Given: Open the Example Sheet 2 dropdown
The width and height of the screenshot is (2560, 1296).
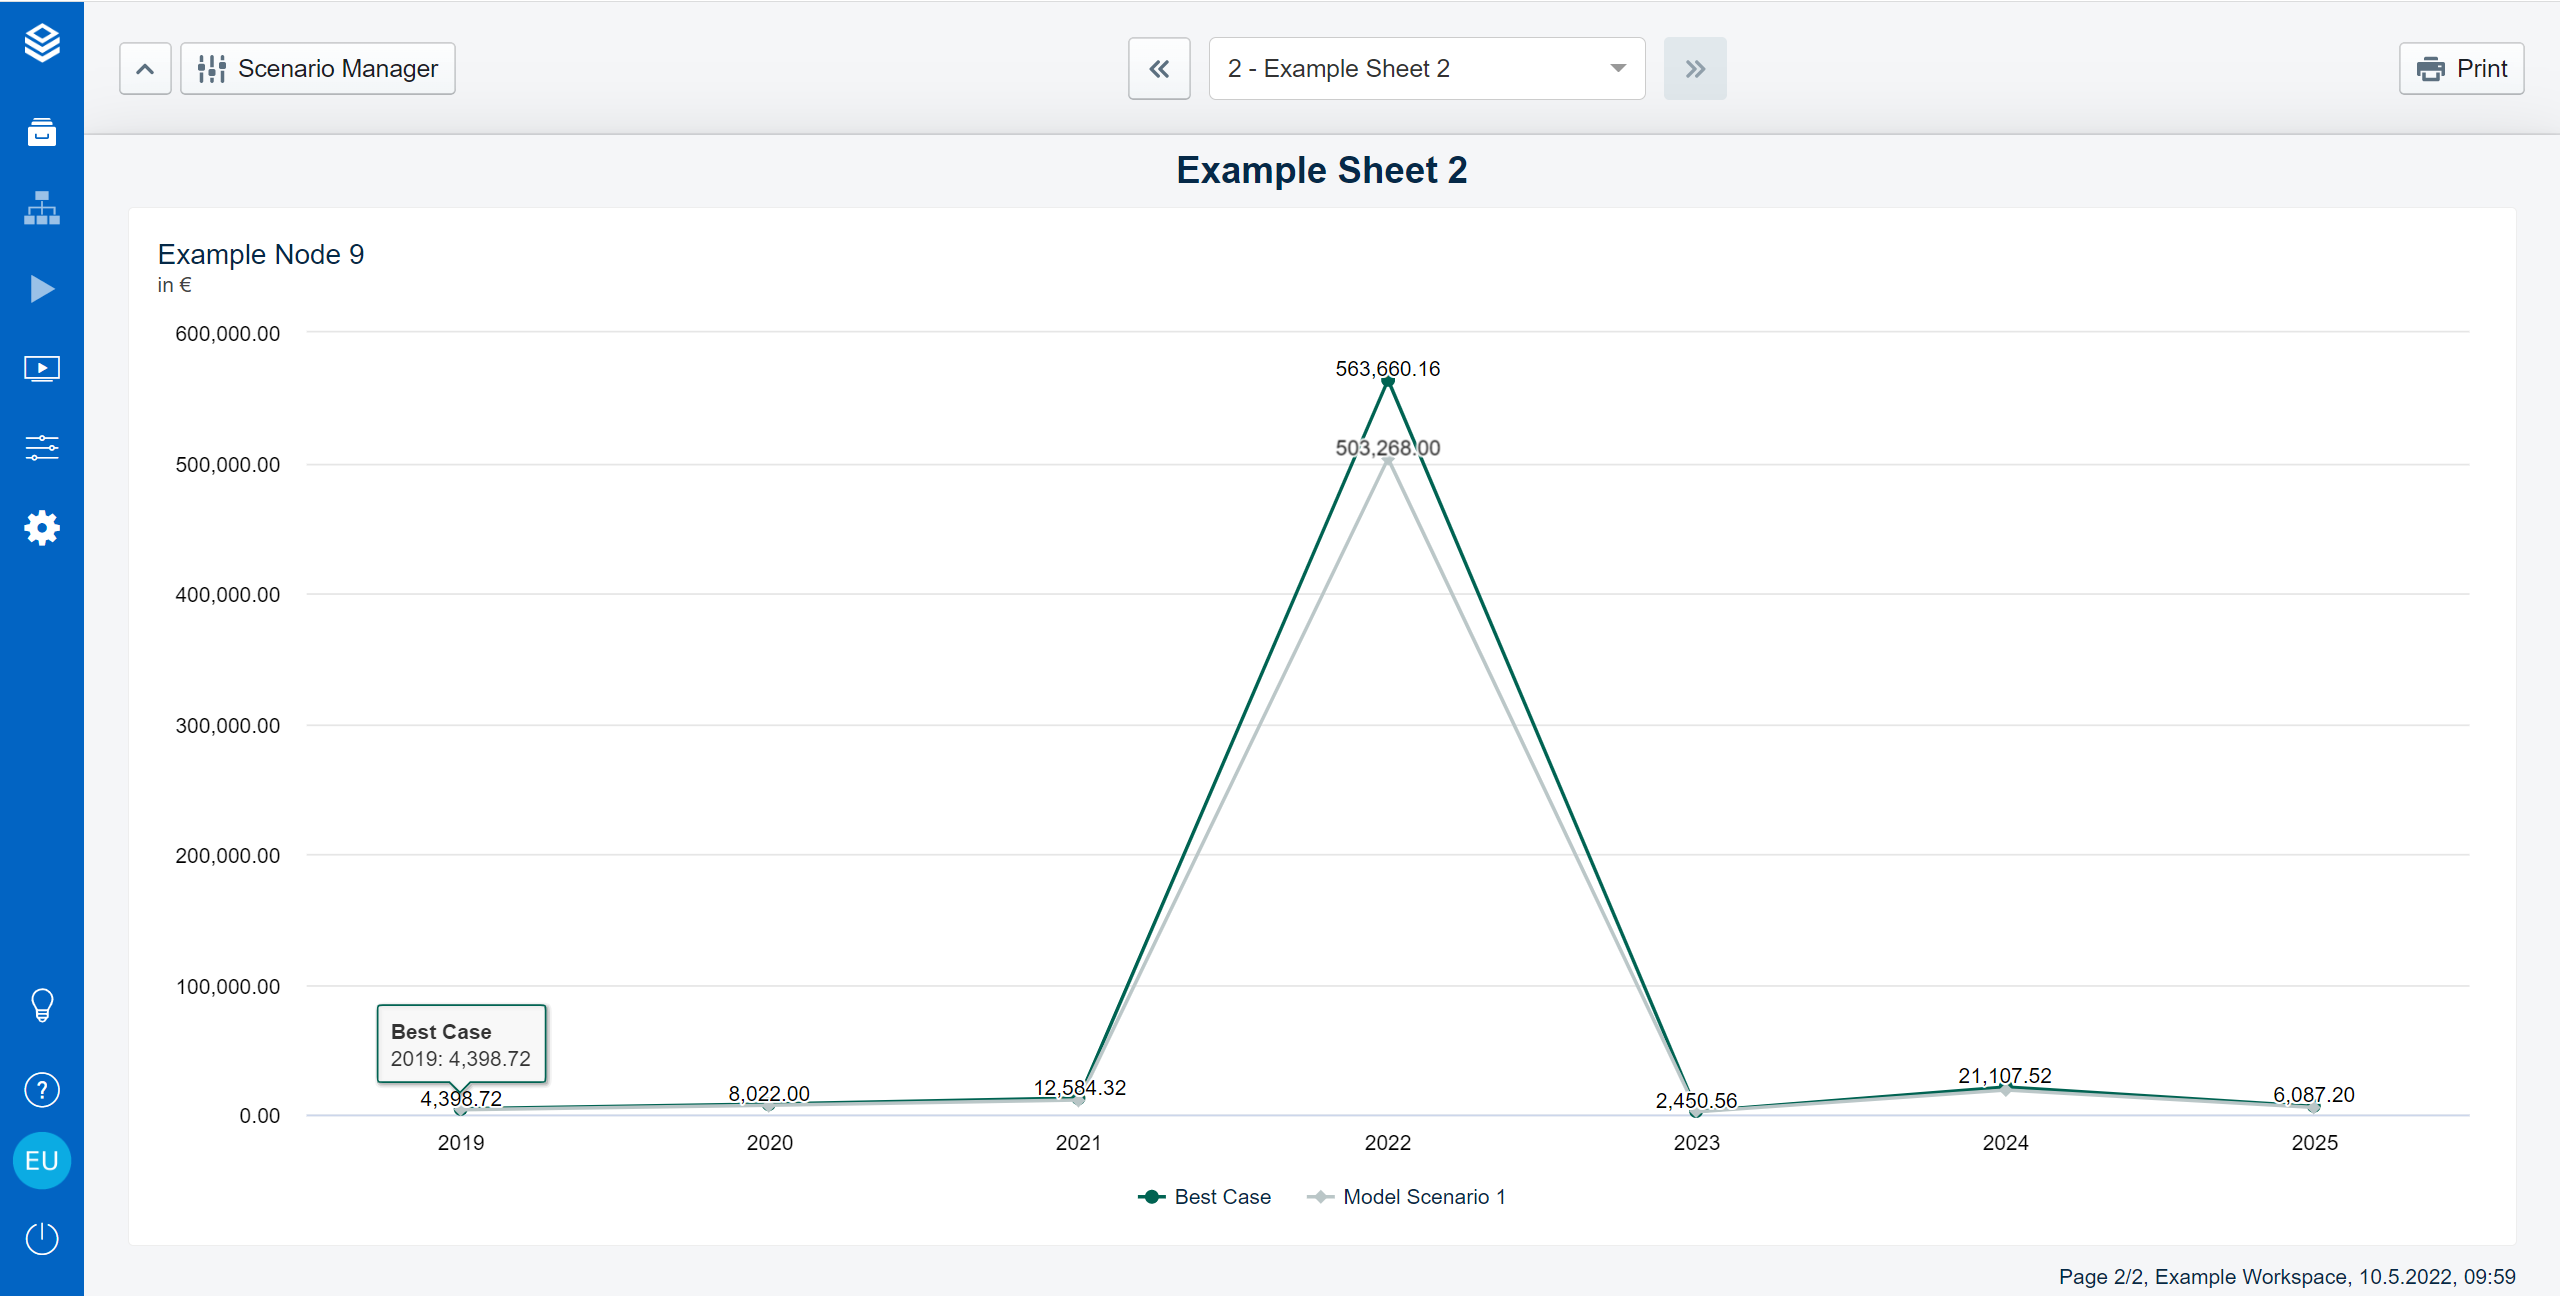Looking at the screenshot, I should pyautogui.click(x=1426, y=69).
